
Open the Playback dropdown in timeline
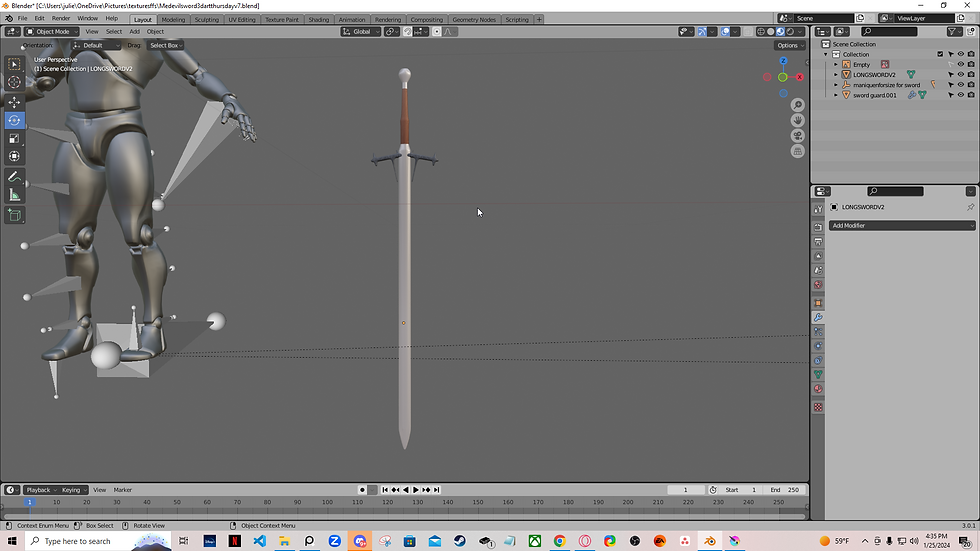point(41,490)
